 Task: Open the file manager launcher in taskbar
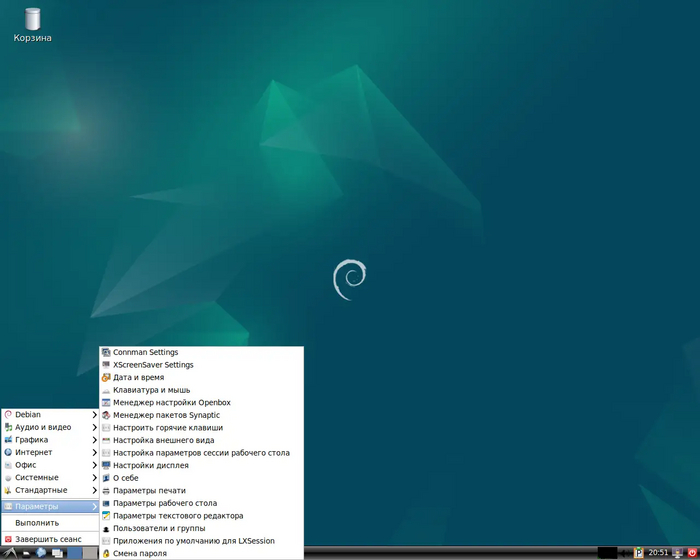pos(26,553)
